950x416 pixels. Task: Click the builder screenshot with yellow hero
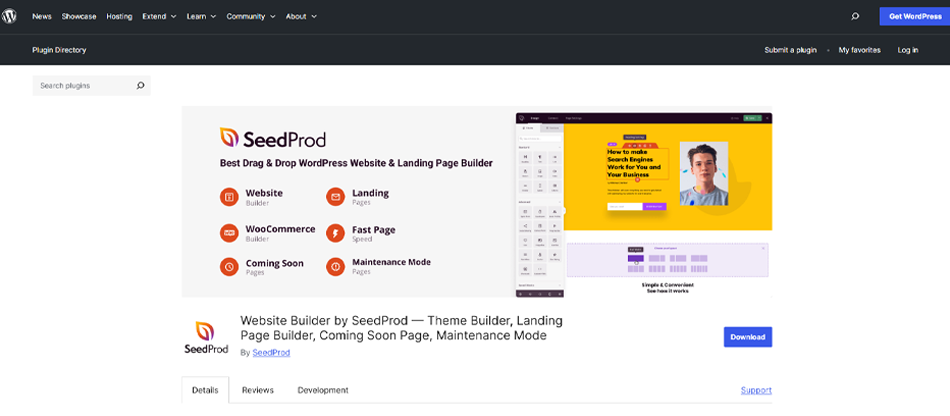tap(643, 205)
